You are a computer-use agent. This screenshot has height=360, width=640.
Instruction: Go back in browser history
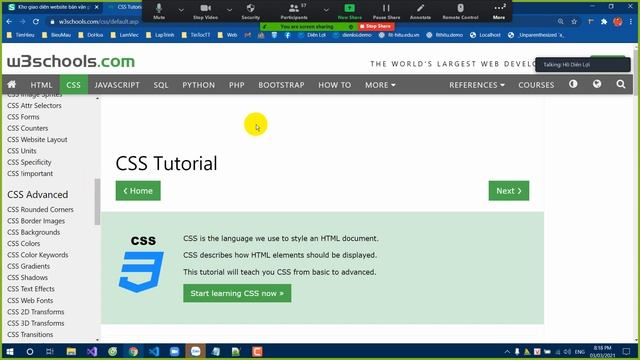pyautogui.click(x=9, y=21)
